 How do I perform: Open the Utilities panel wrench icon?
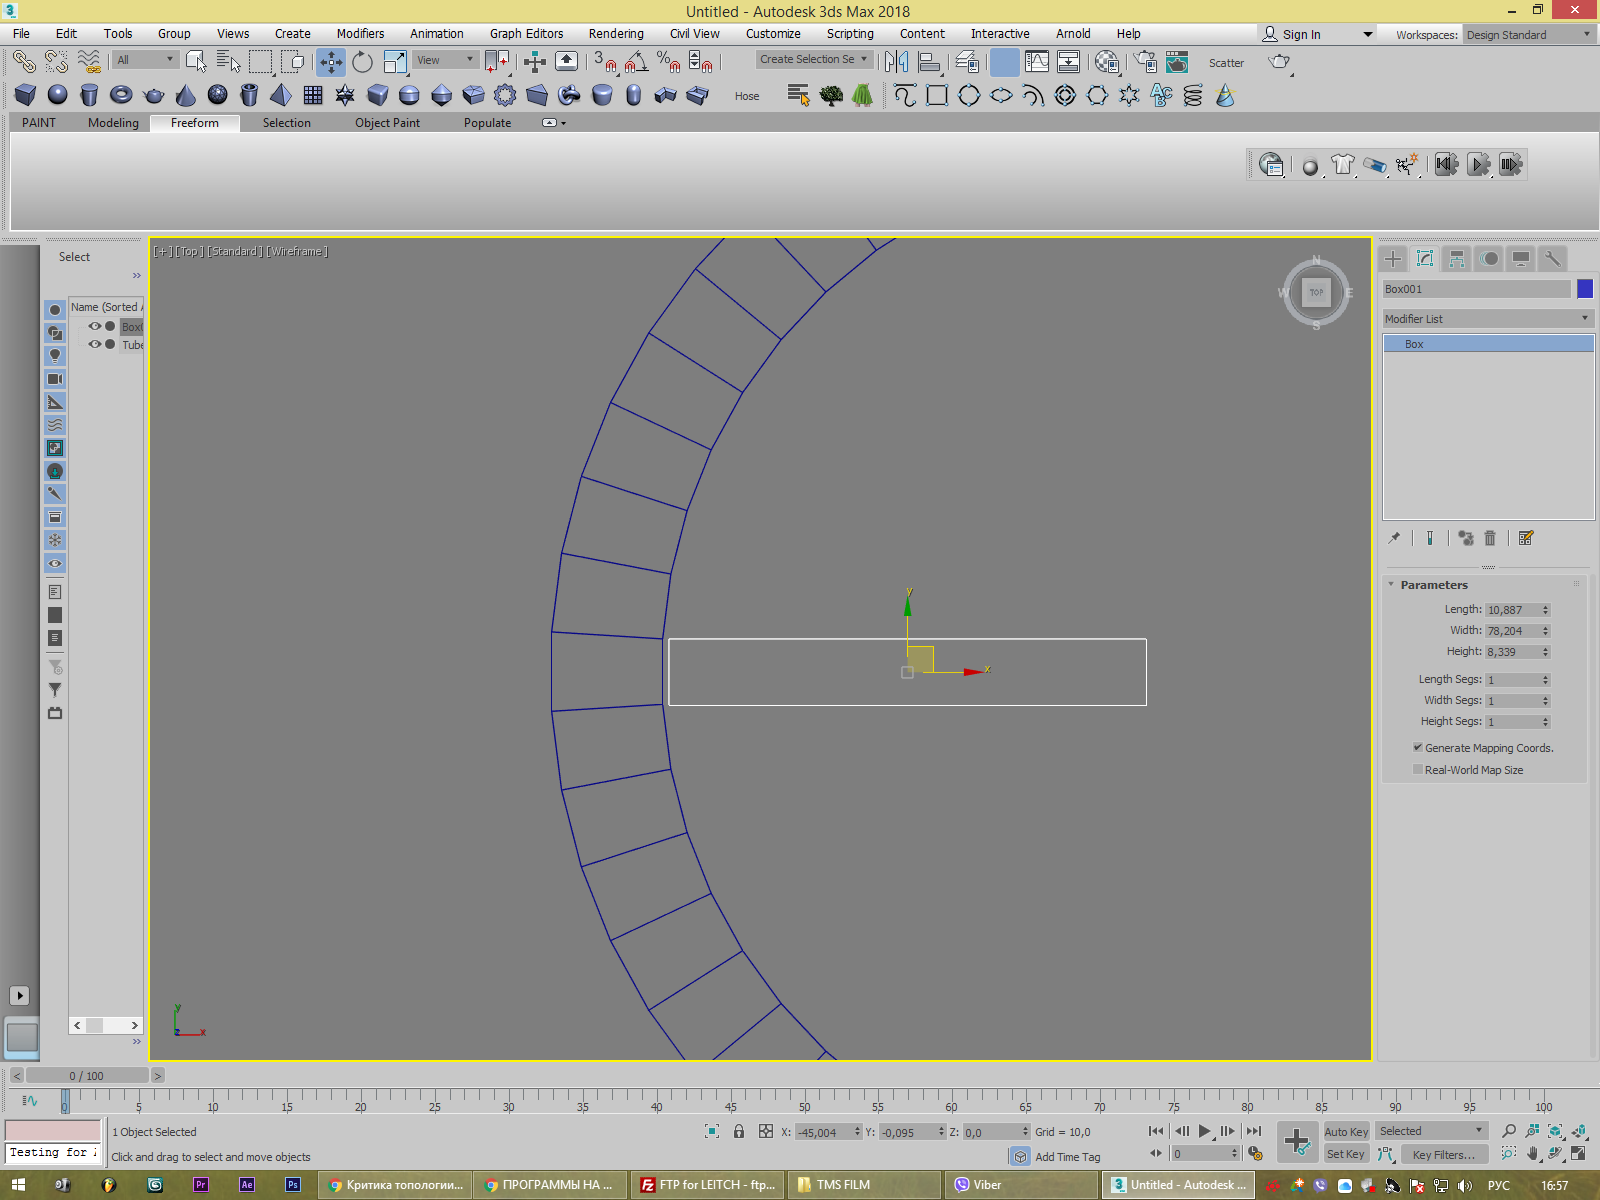pos(1552,259)
